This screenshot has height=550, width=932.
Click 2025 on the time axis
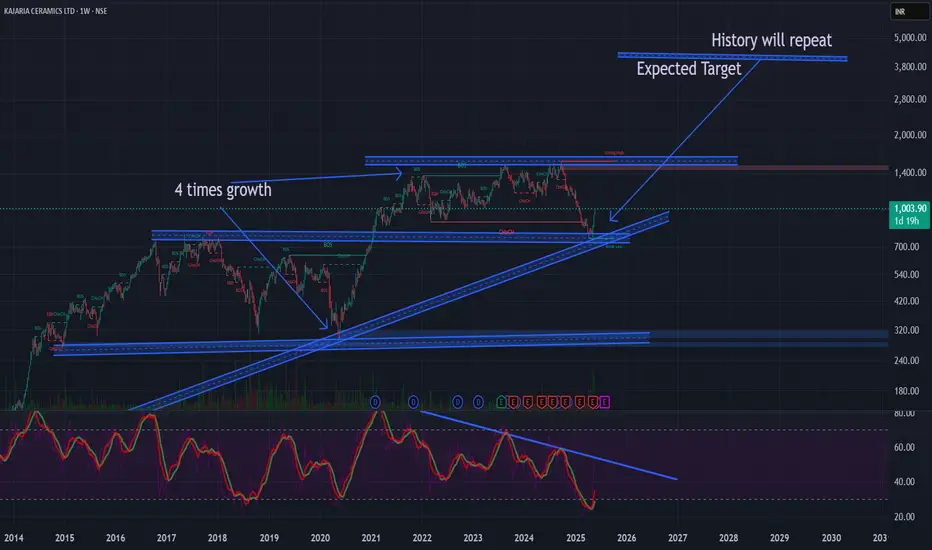tap(575, 538)
